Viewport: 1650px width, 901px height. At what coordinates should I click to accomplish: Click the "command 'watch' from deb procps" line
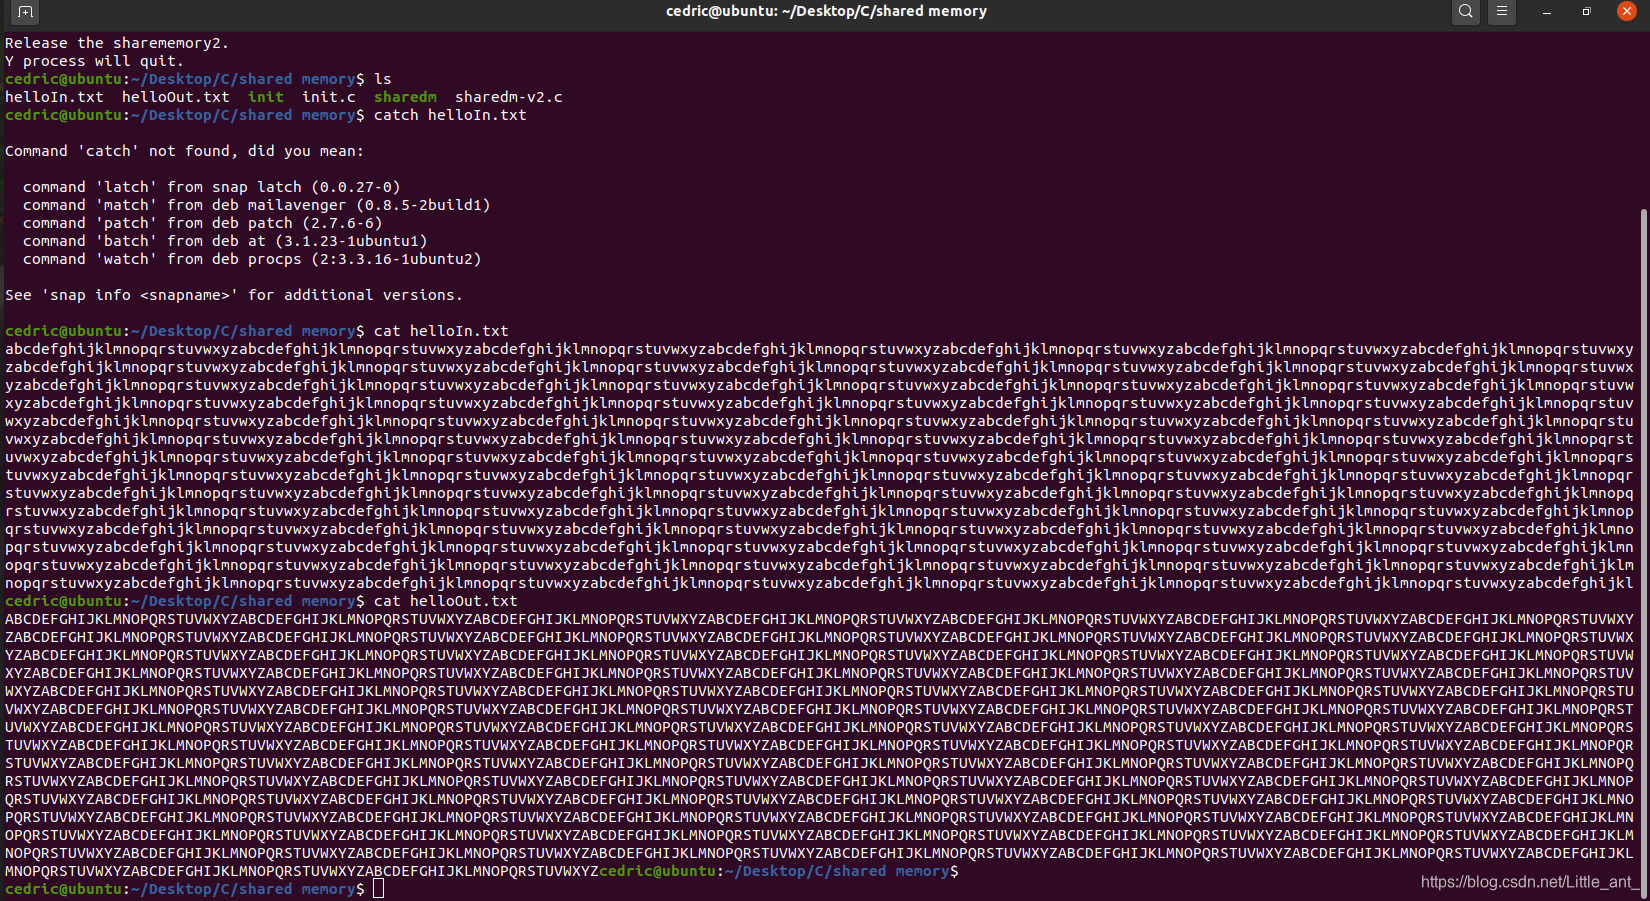click(252, 259)
